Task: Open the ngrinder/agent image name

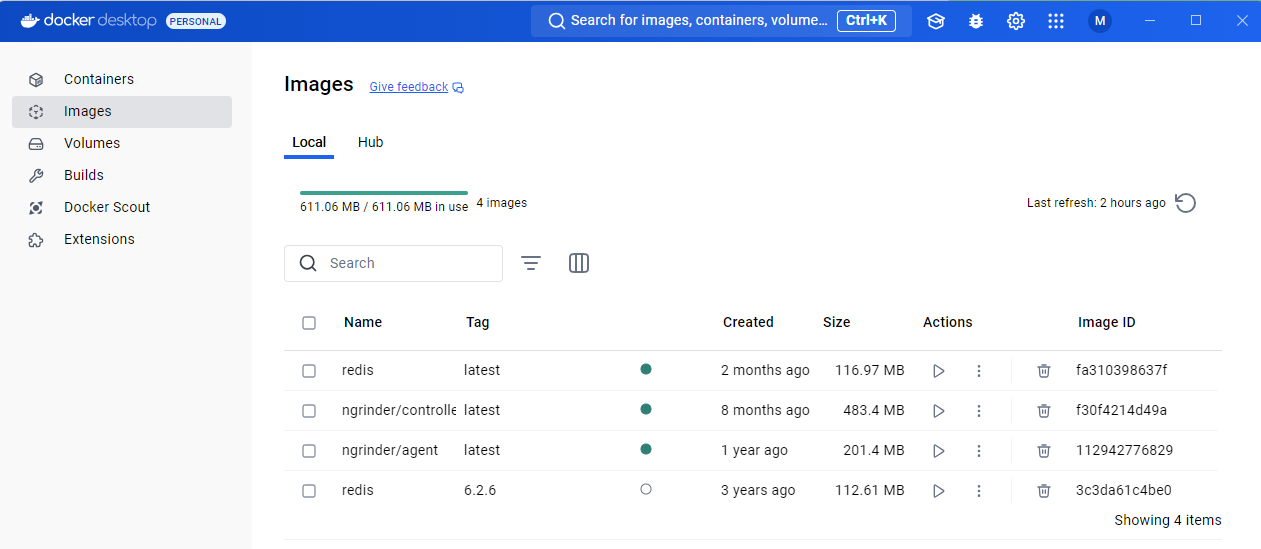Action: click(390, 450)
